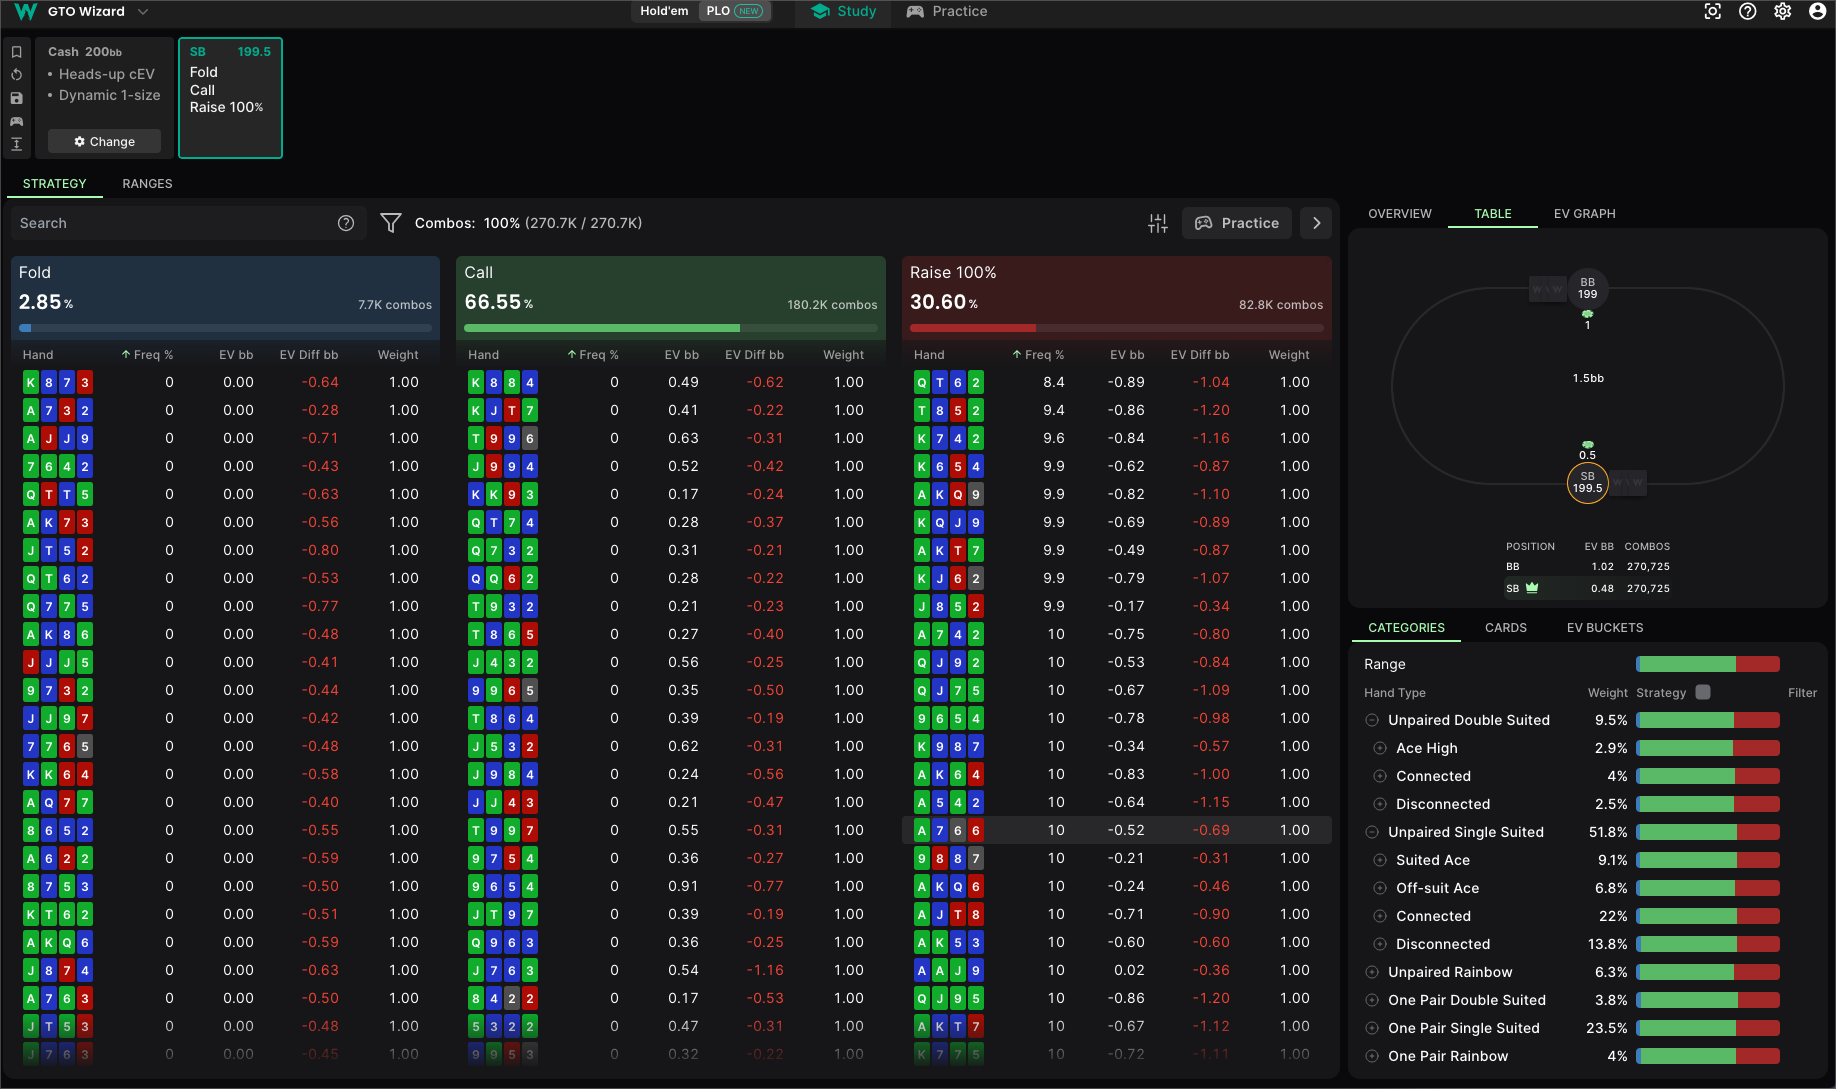The image size is (1836, 1089).
Task: Collapse the Unpaired Single Suited category
Action: point(1372,832)
